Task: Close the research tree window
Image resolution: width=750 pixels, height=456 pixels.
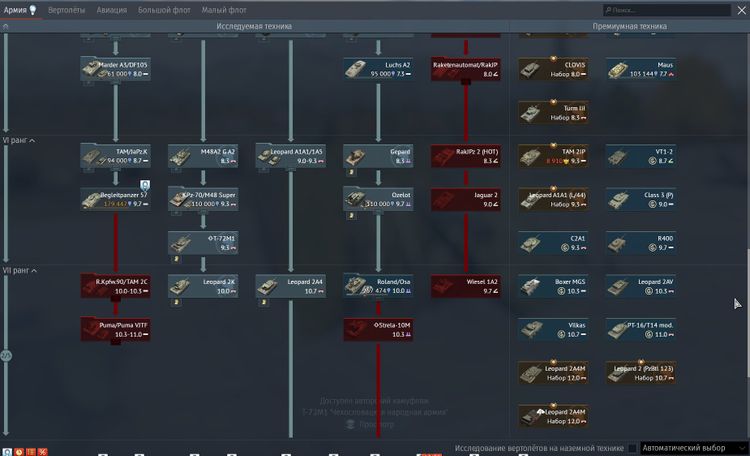Action: (740, 9)
